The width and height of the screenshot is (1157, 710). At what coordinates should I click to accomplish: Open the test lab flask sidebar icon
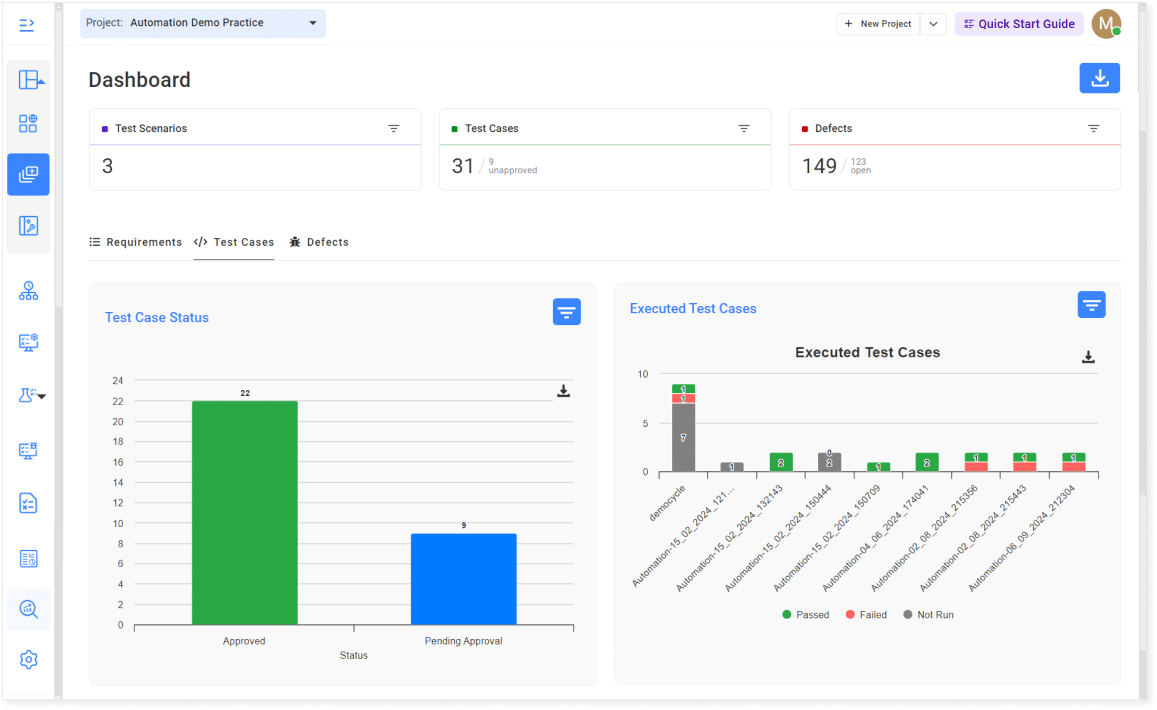point(29,396)
